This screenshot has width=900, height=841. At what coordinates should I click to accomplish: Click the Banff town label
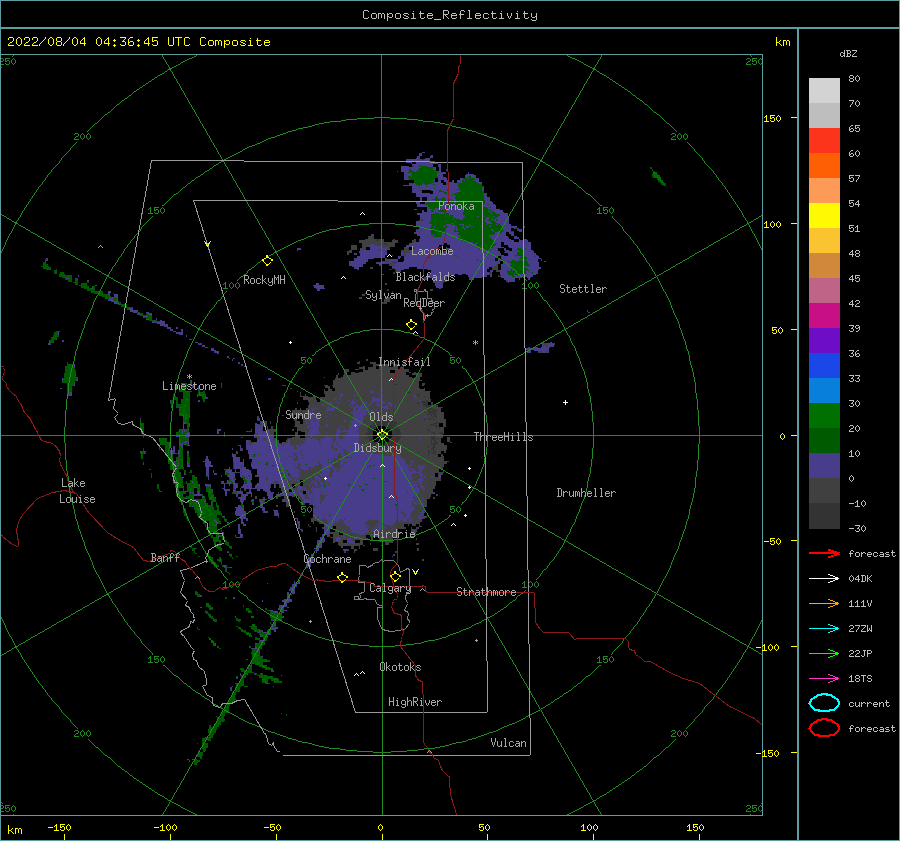tap(165, 557)
